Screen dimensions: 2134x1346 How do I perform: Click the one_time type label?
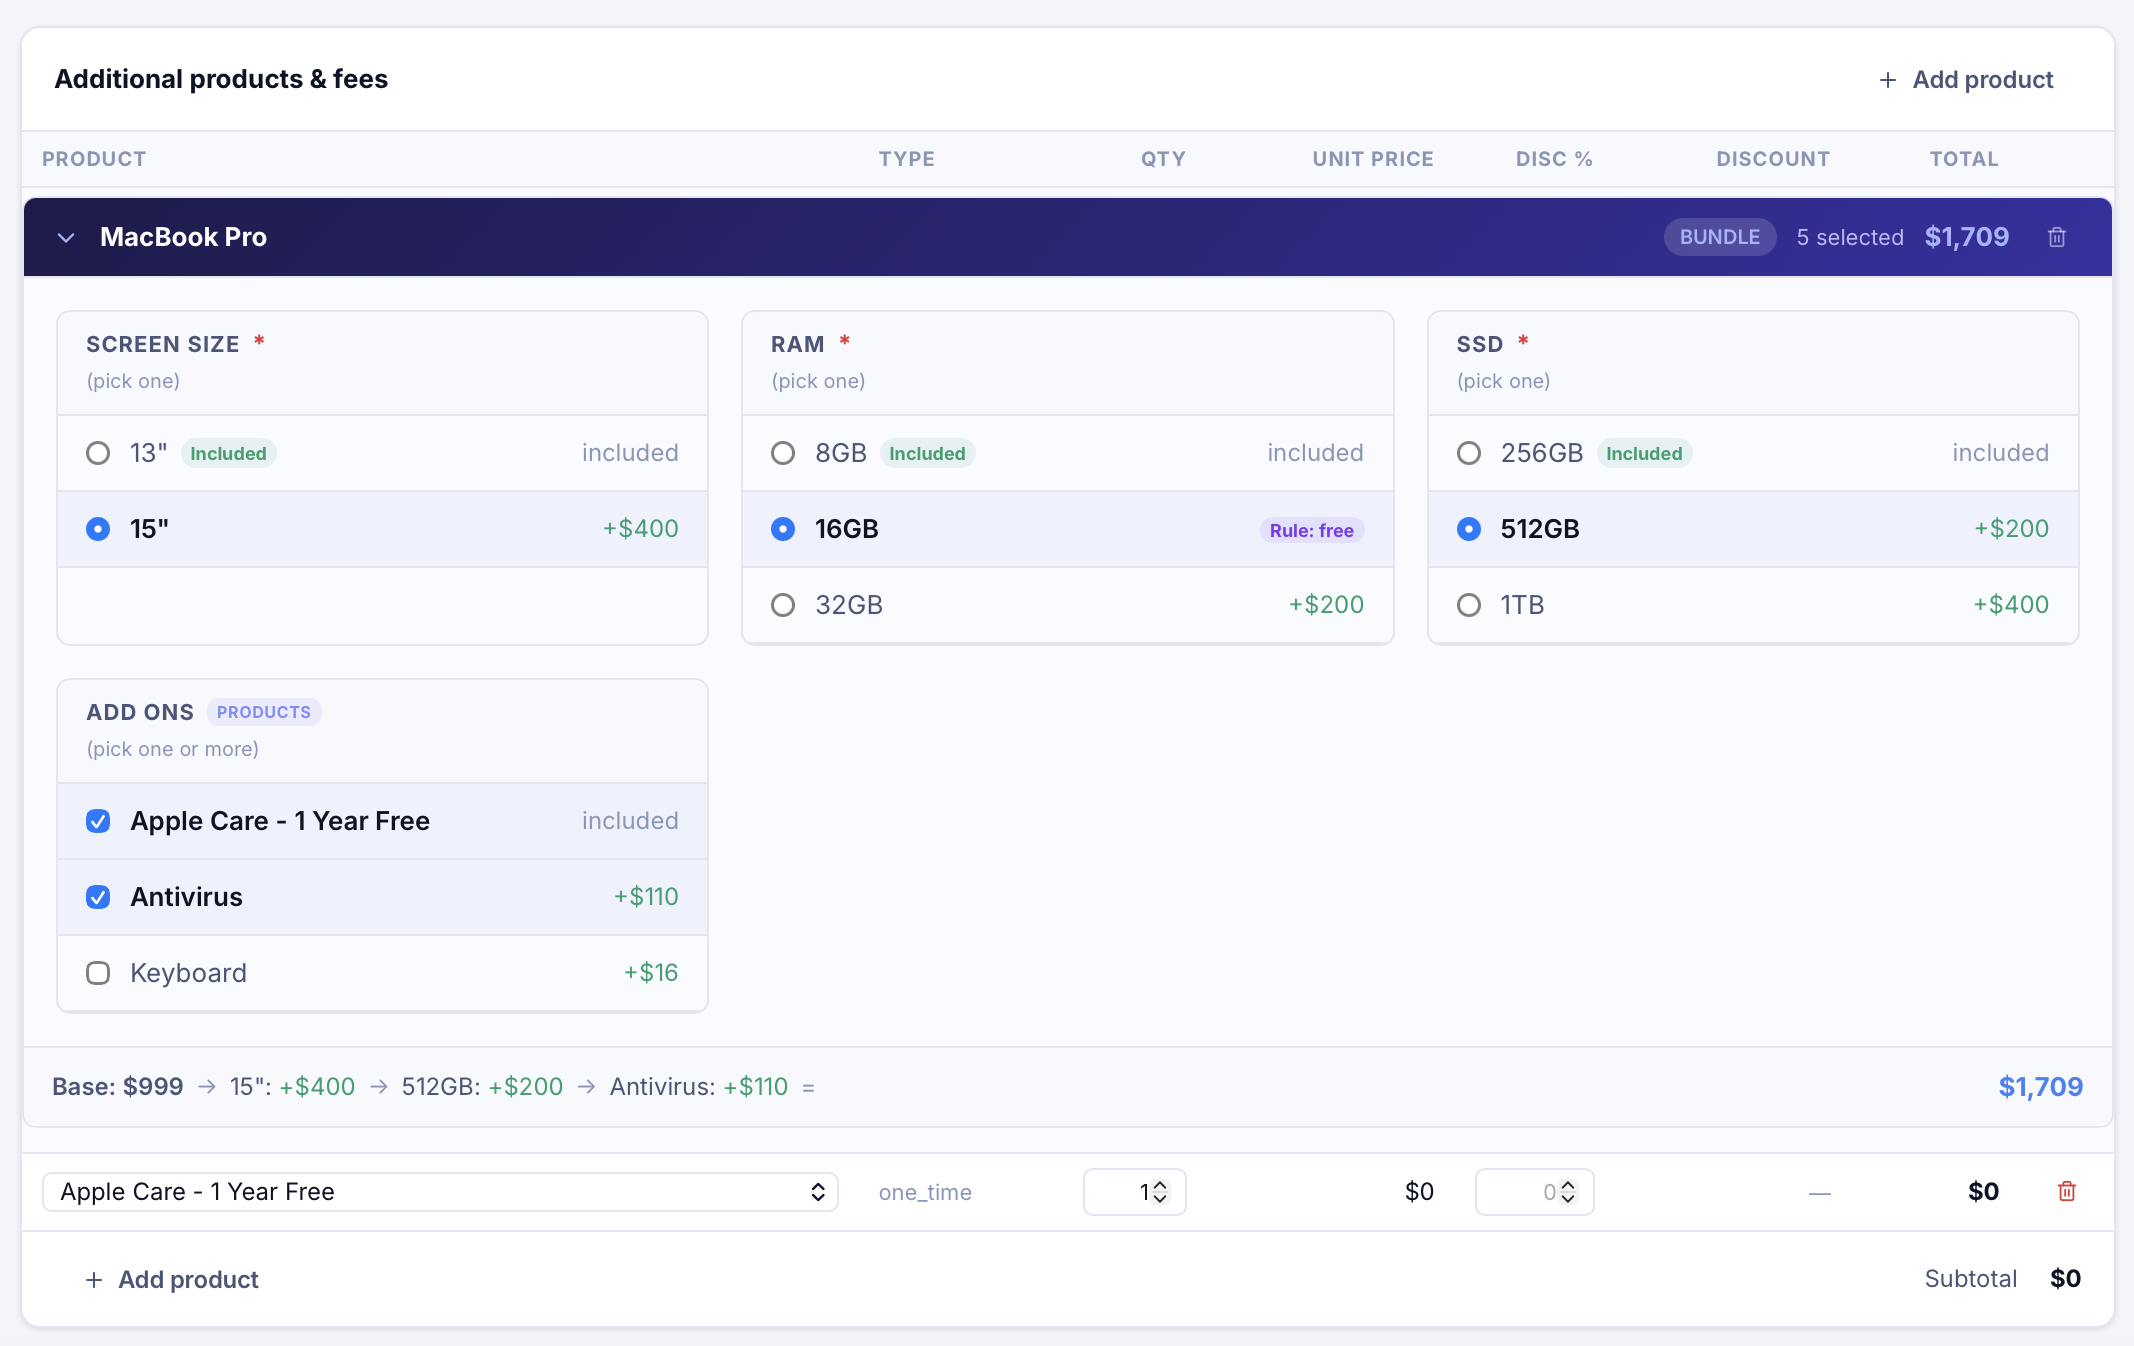click(925, 1192)
